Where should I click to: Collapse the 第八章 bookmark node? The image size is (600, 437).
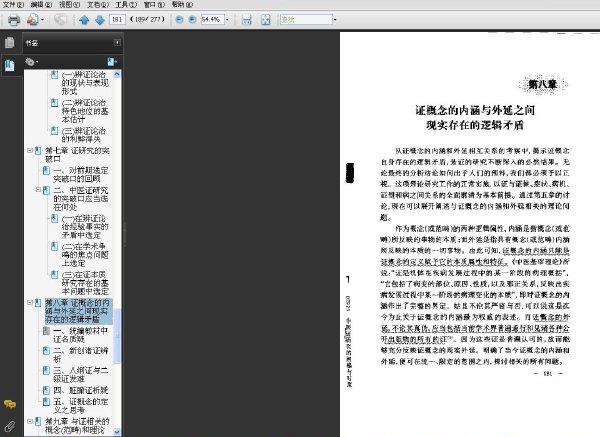[29, 303]
